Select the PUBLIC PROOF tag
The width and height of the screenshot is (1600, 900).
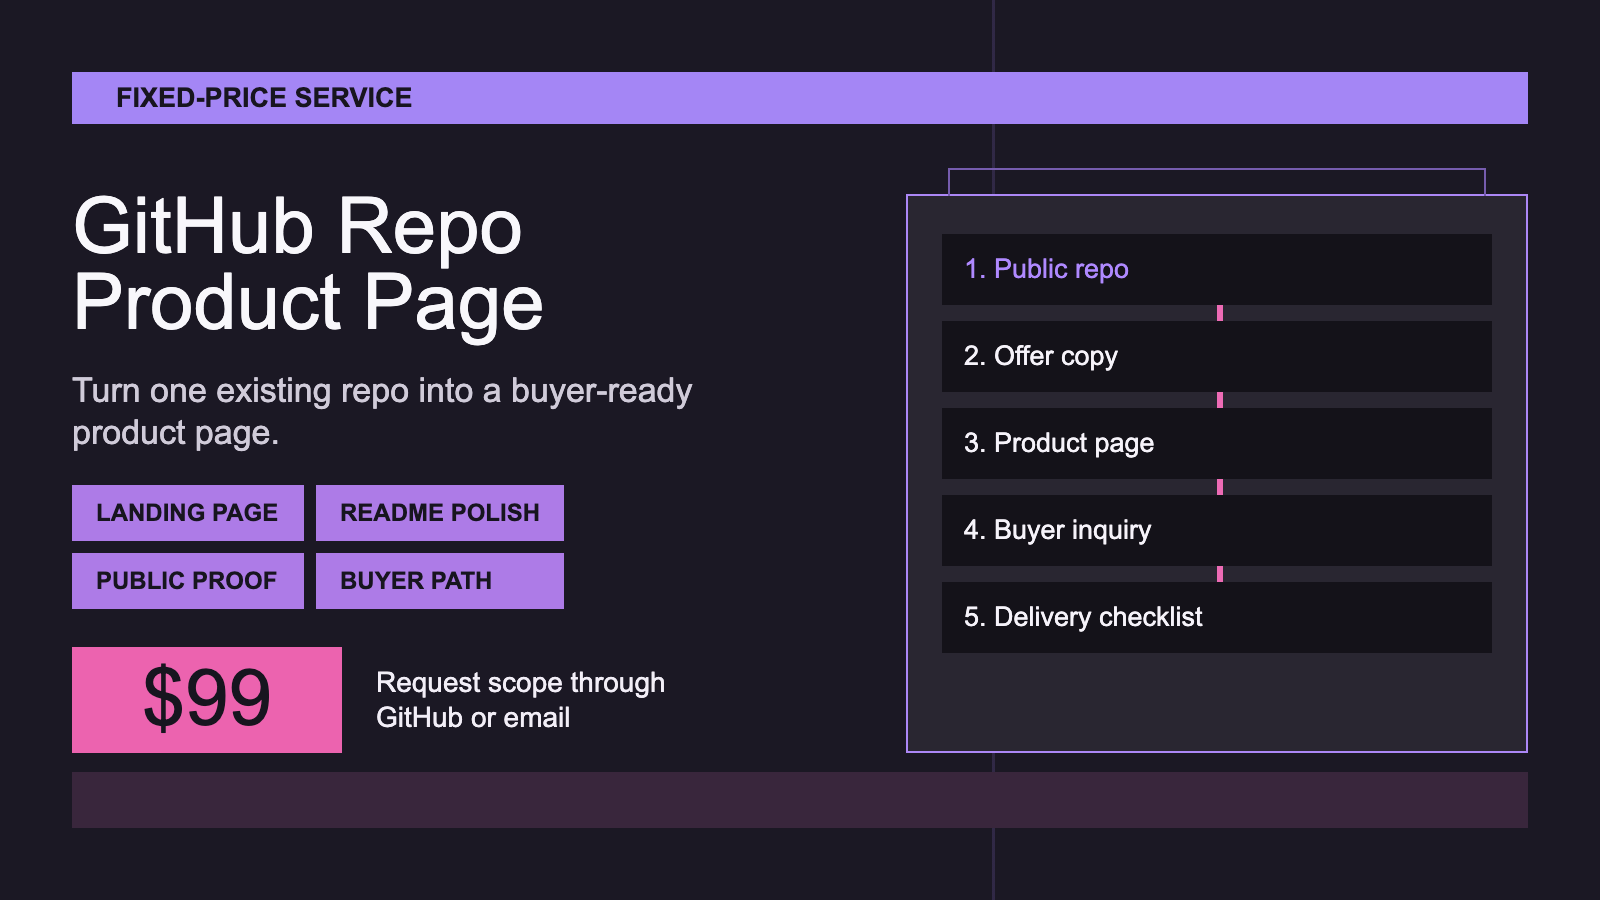[x=188, y=581]
